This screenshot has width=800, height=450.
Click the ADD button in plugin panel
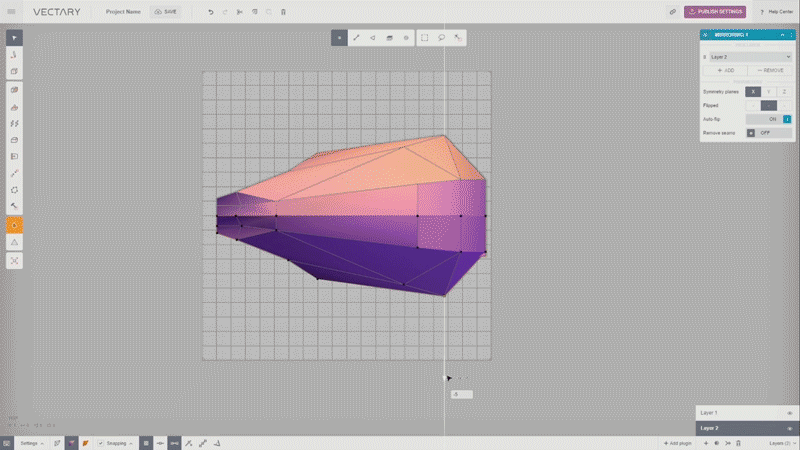pos(726,70)
